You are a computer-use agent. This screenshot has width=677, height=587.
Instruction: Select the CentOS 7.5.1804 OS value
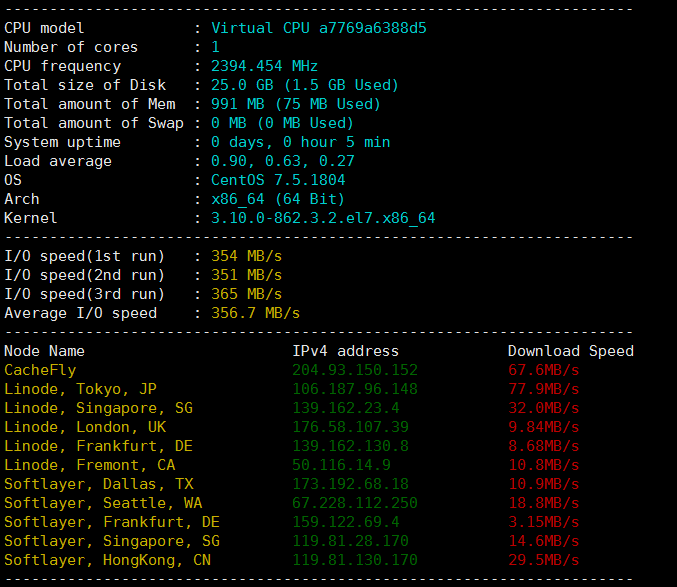(278, 180)
